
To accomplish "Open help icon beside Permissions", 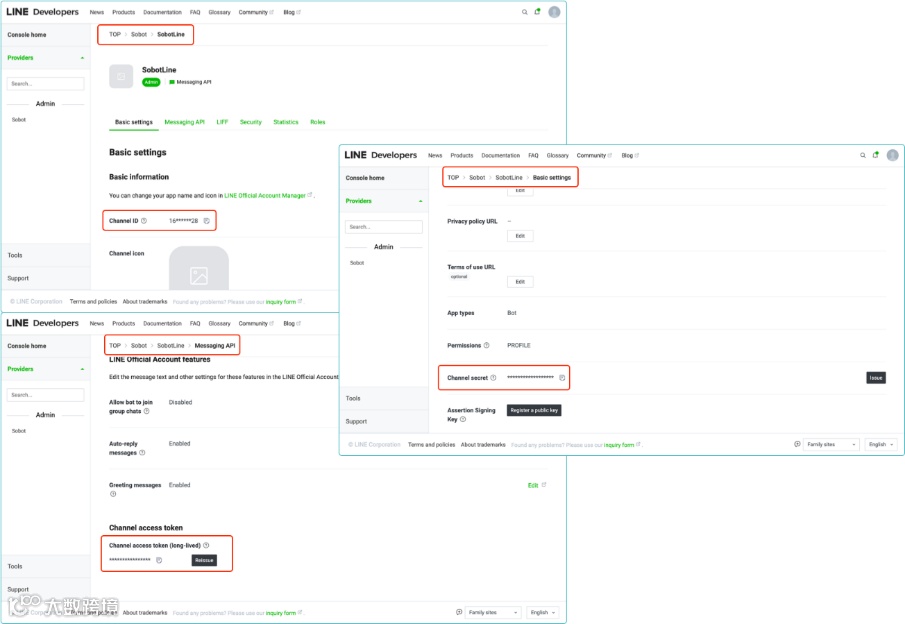I will click(486, 345).
